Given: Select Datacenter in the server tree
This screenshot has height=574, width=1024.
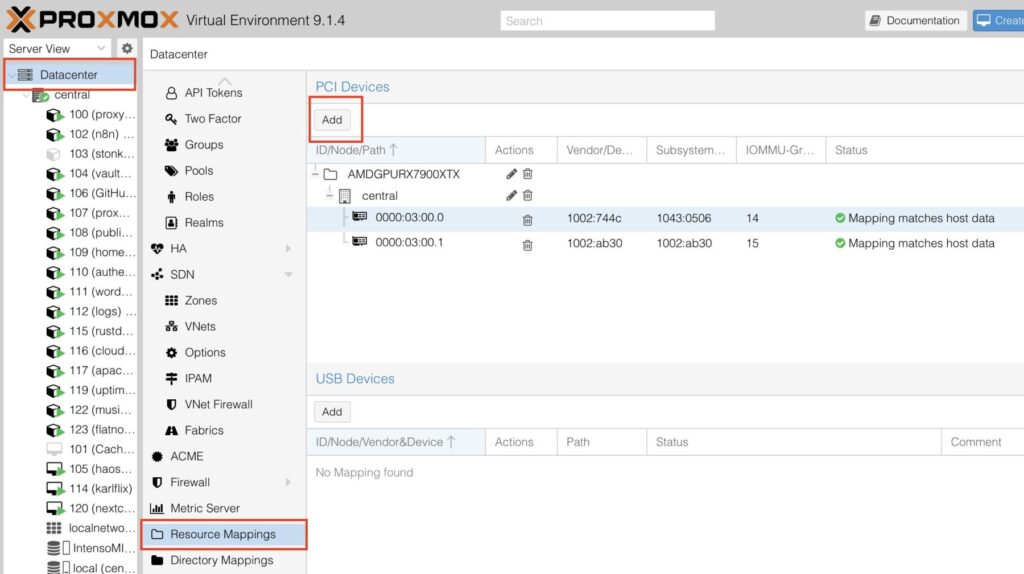Looking at the screenshot, I should (x=69, y=75).
